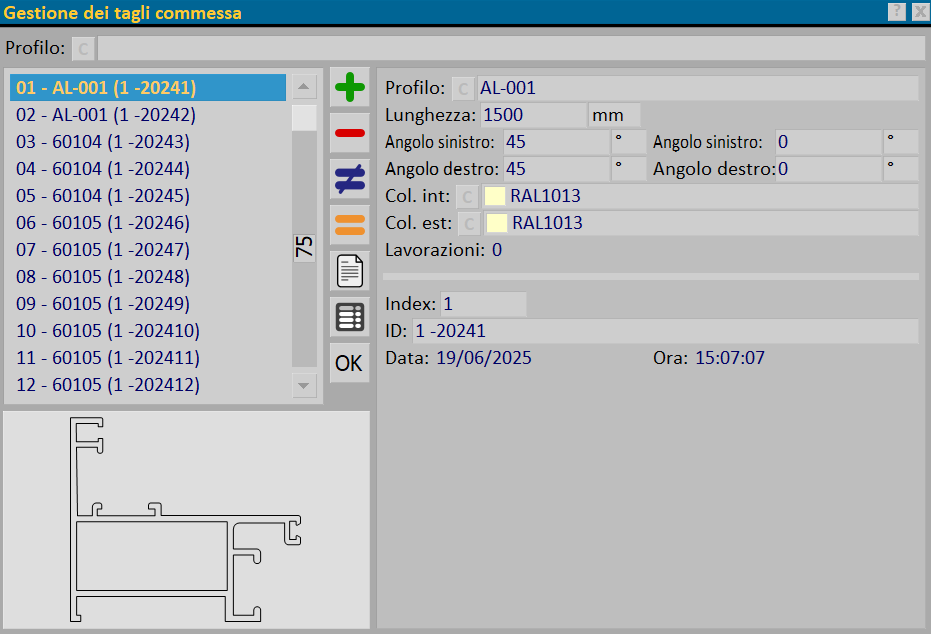Image resolution: width=931 pixels, height=634 pixels.
Task: Select row 12 - 60105 (1 -202412)
Action: [148, 385]
